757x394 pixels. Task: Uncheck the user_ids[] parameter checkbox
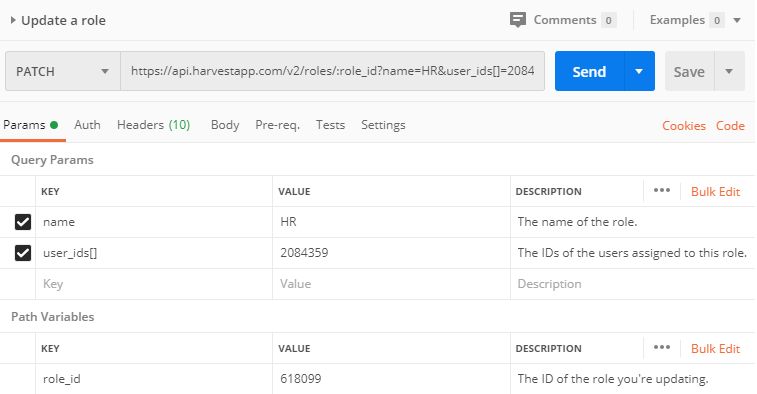pos(23,253)
